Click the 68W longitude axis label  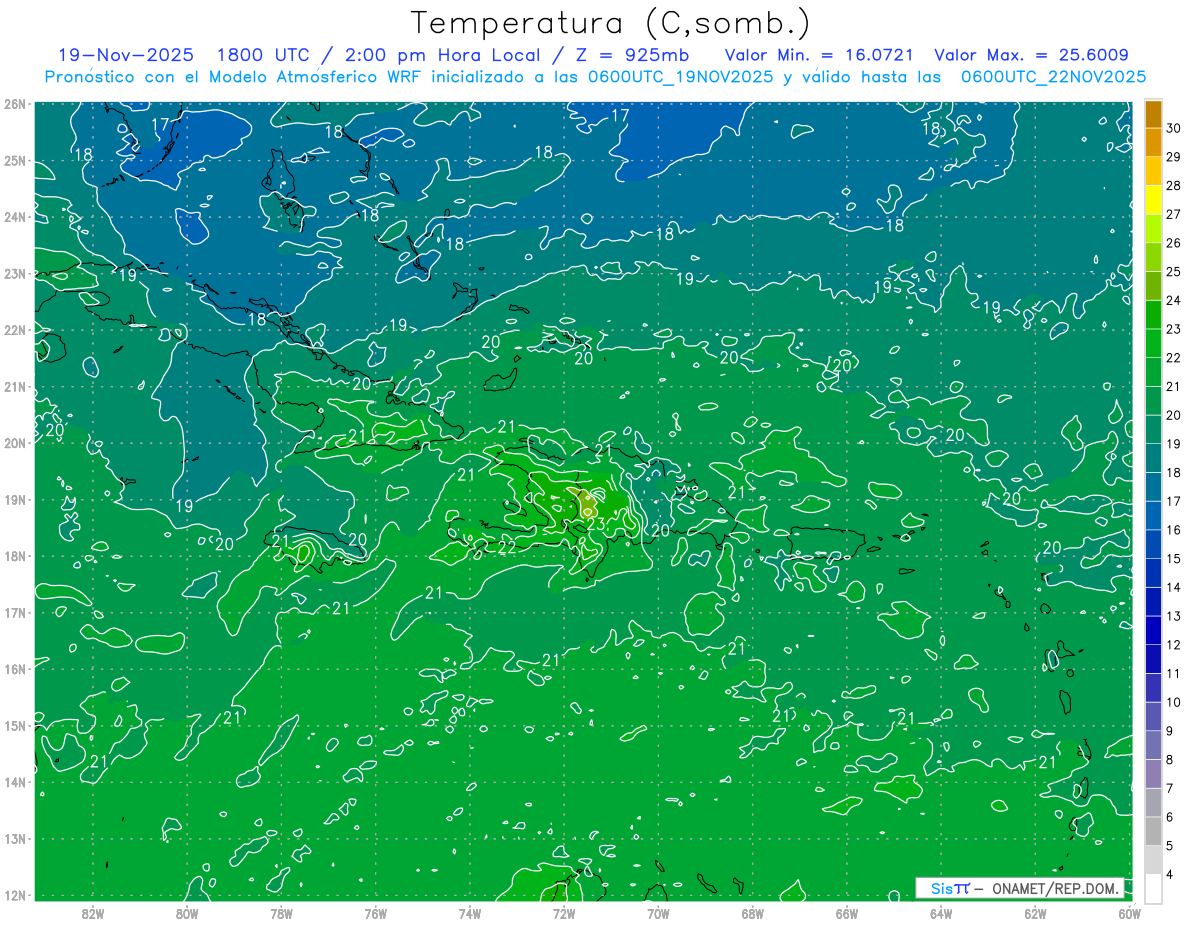pyautogui.click(x=752, y=912)
